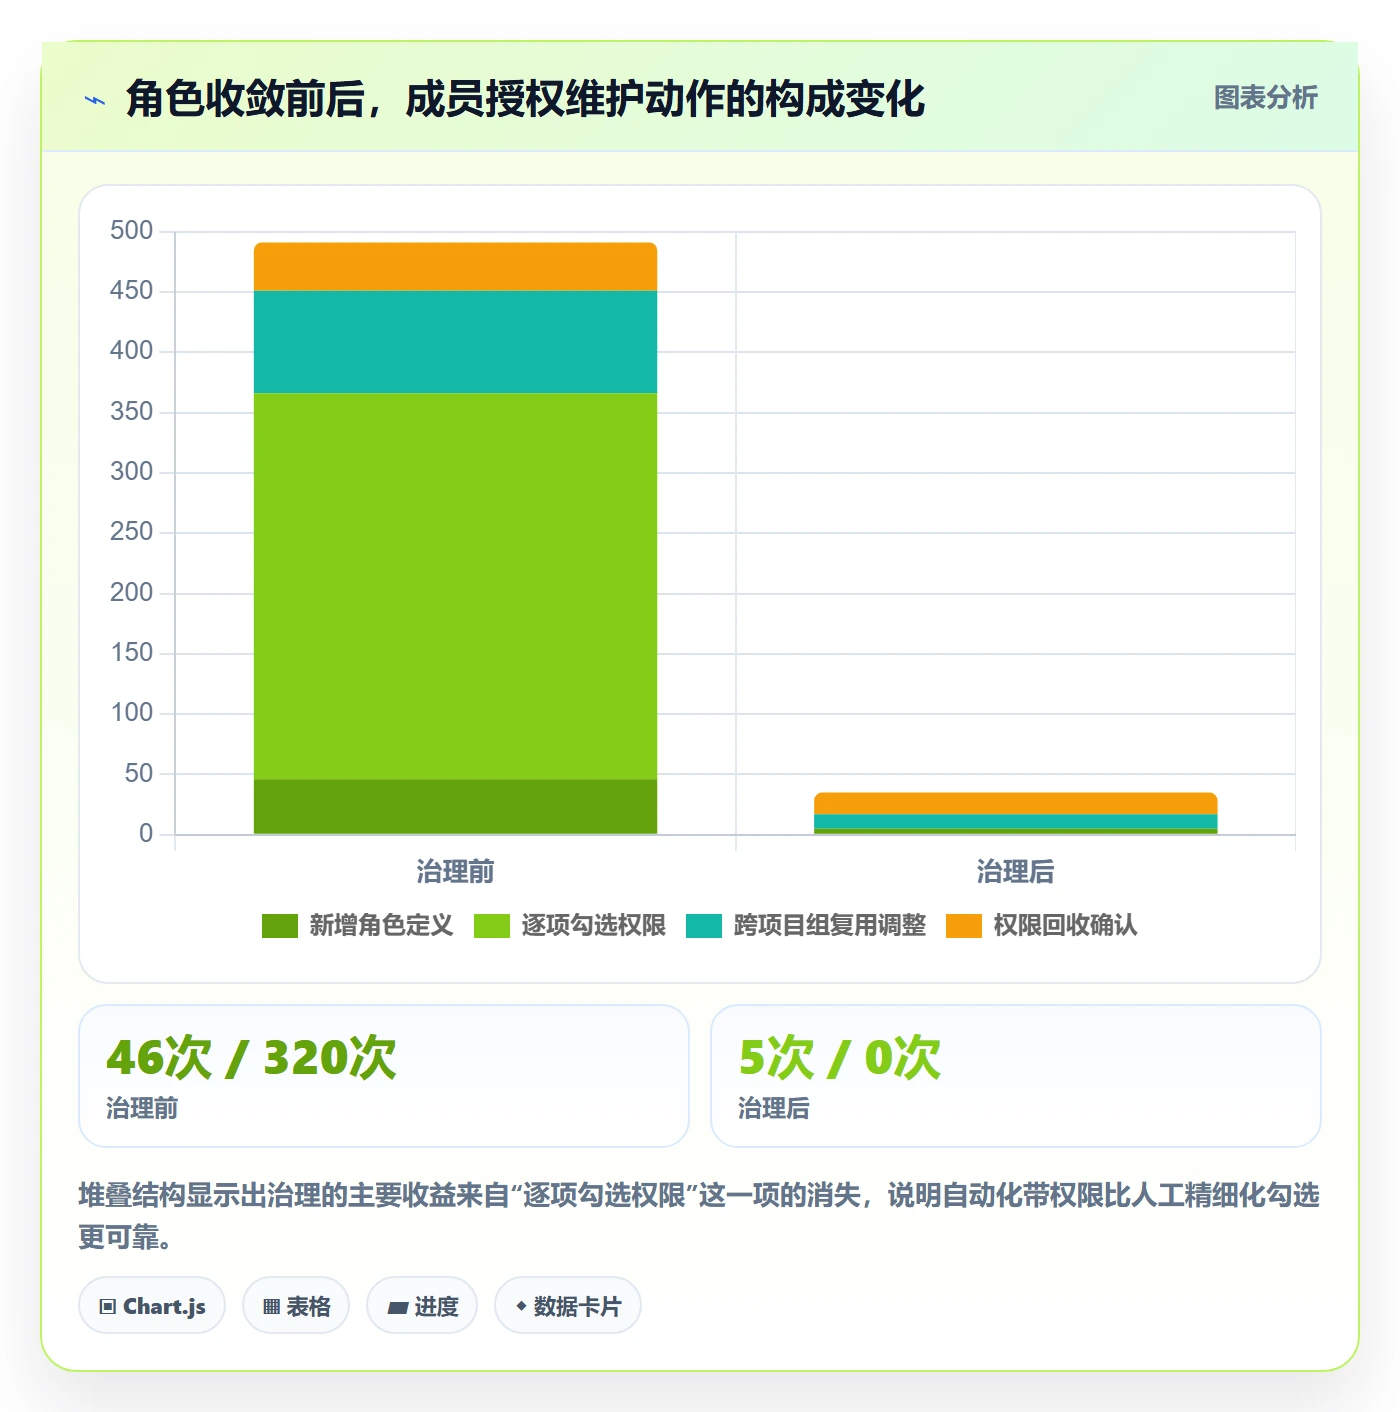The width and height of the screenshot is (1400, 1412).
Task: Click the 权限回收确认 legend label
Action: pyautogui.click(x=1065, y=926)
